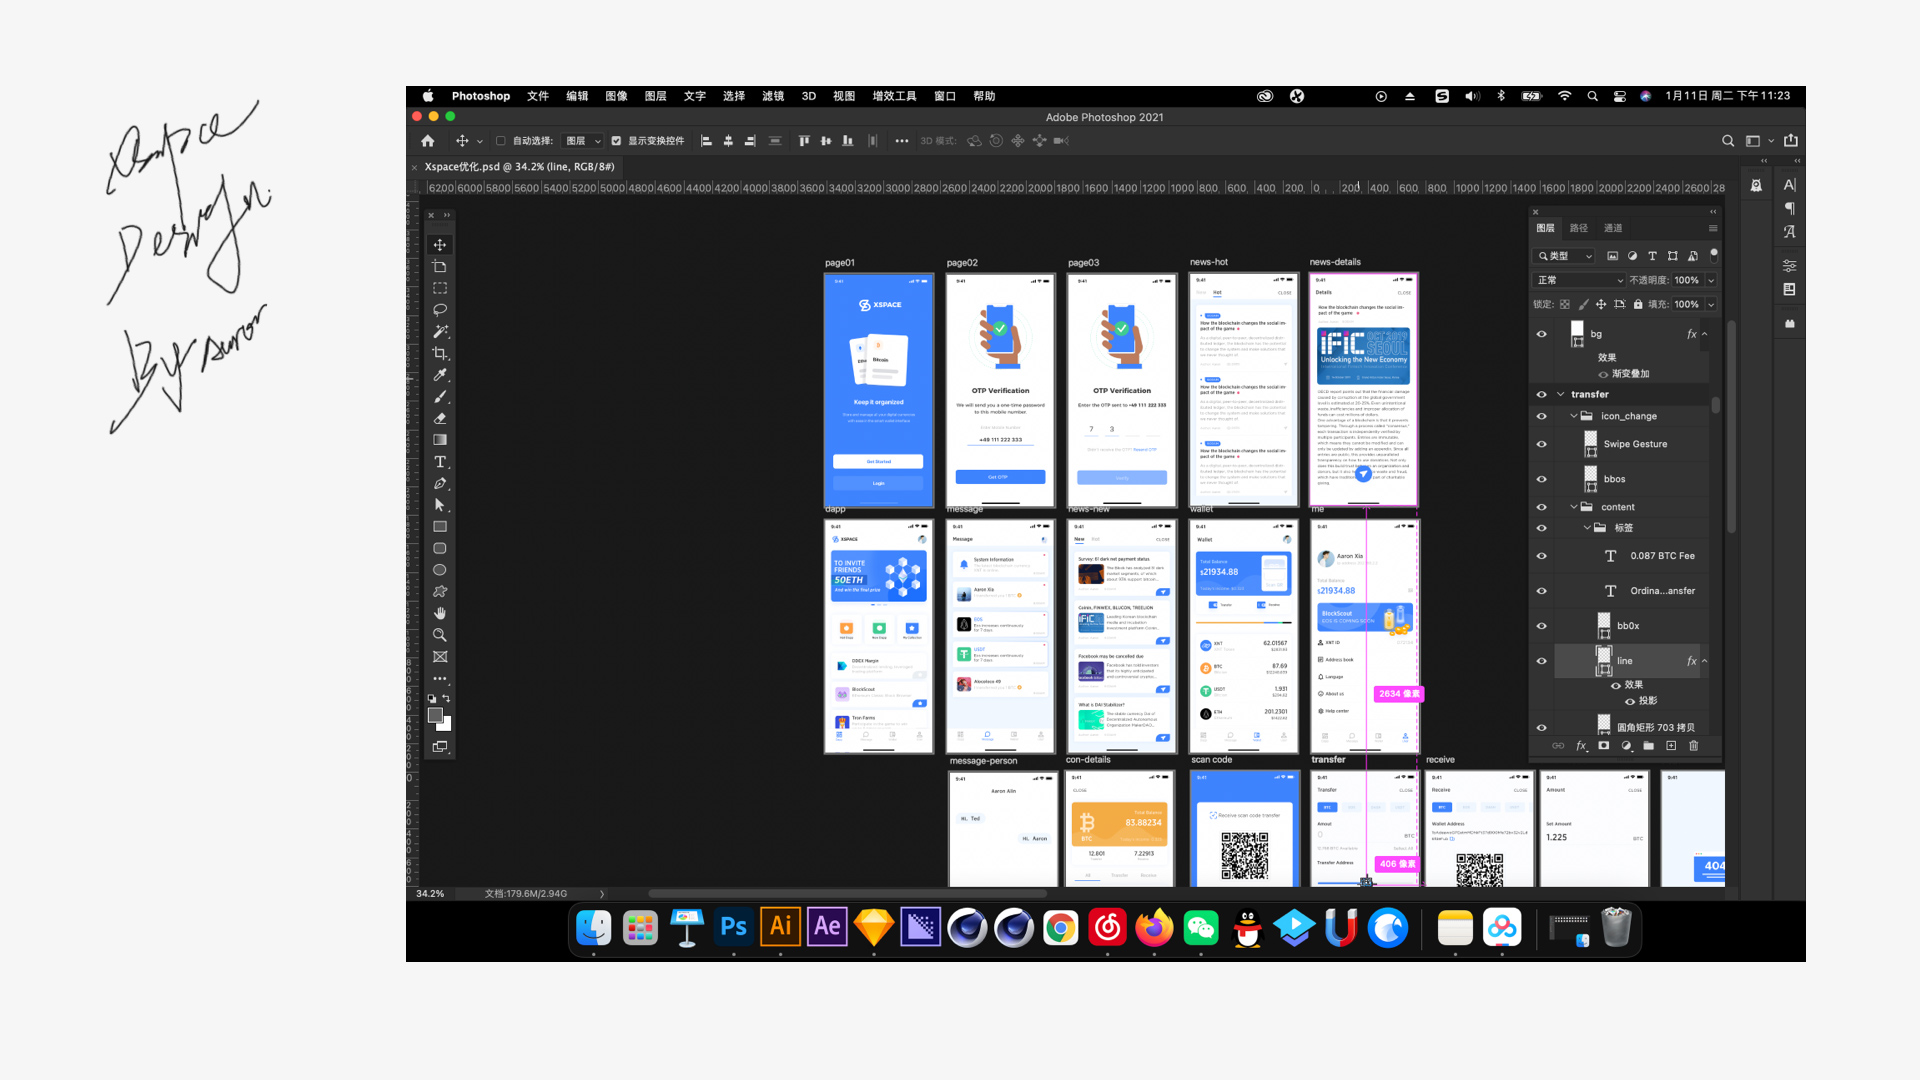Open the 类型 layer filter dropdown

(1565, 256)
